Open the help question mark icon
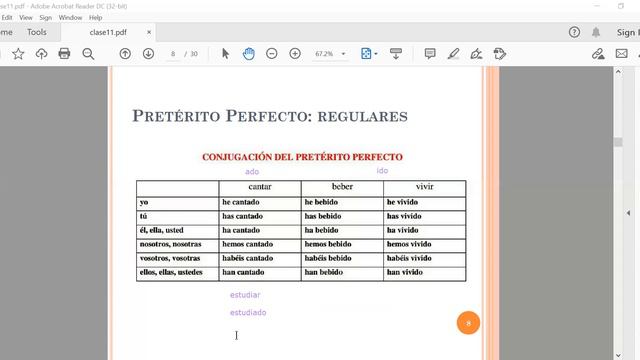This screenshot has height=360, width=640. 574,32
